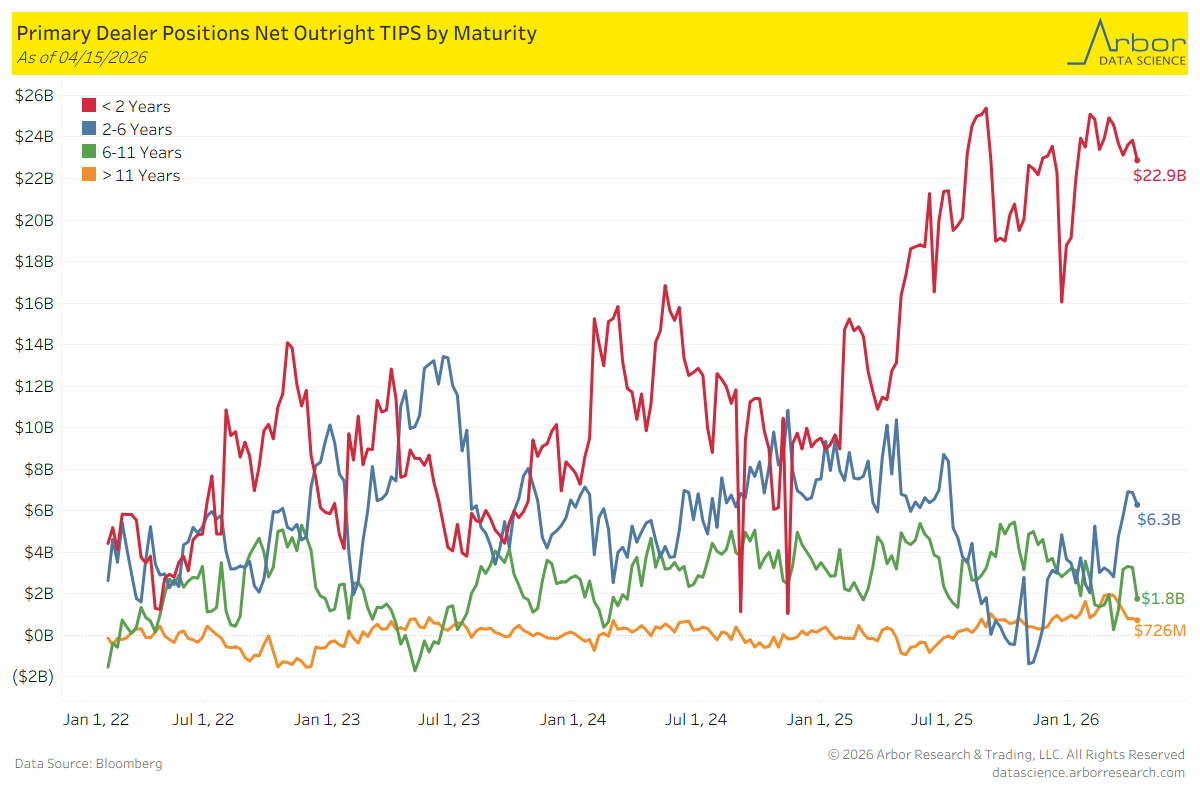Open the datascience.arborresearch.com link

pos(1088,772)
